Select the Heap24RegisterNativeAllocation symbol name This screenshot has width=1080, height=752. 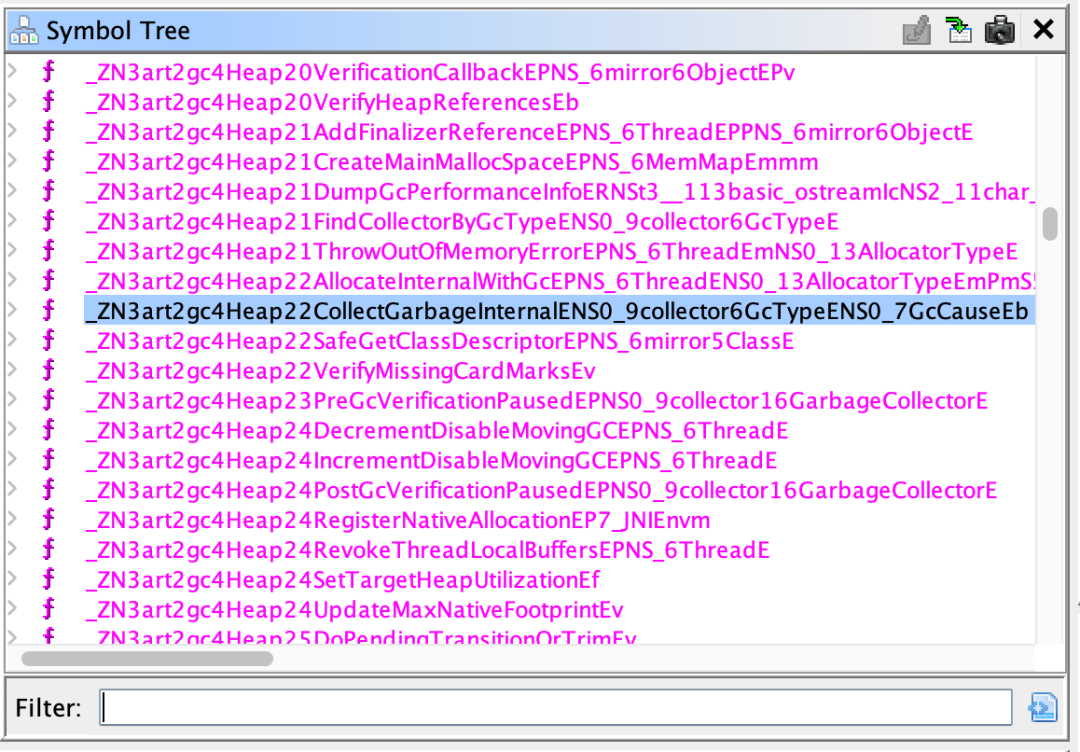coord(397,520)
